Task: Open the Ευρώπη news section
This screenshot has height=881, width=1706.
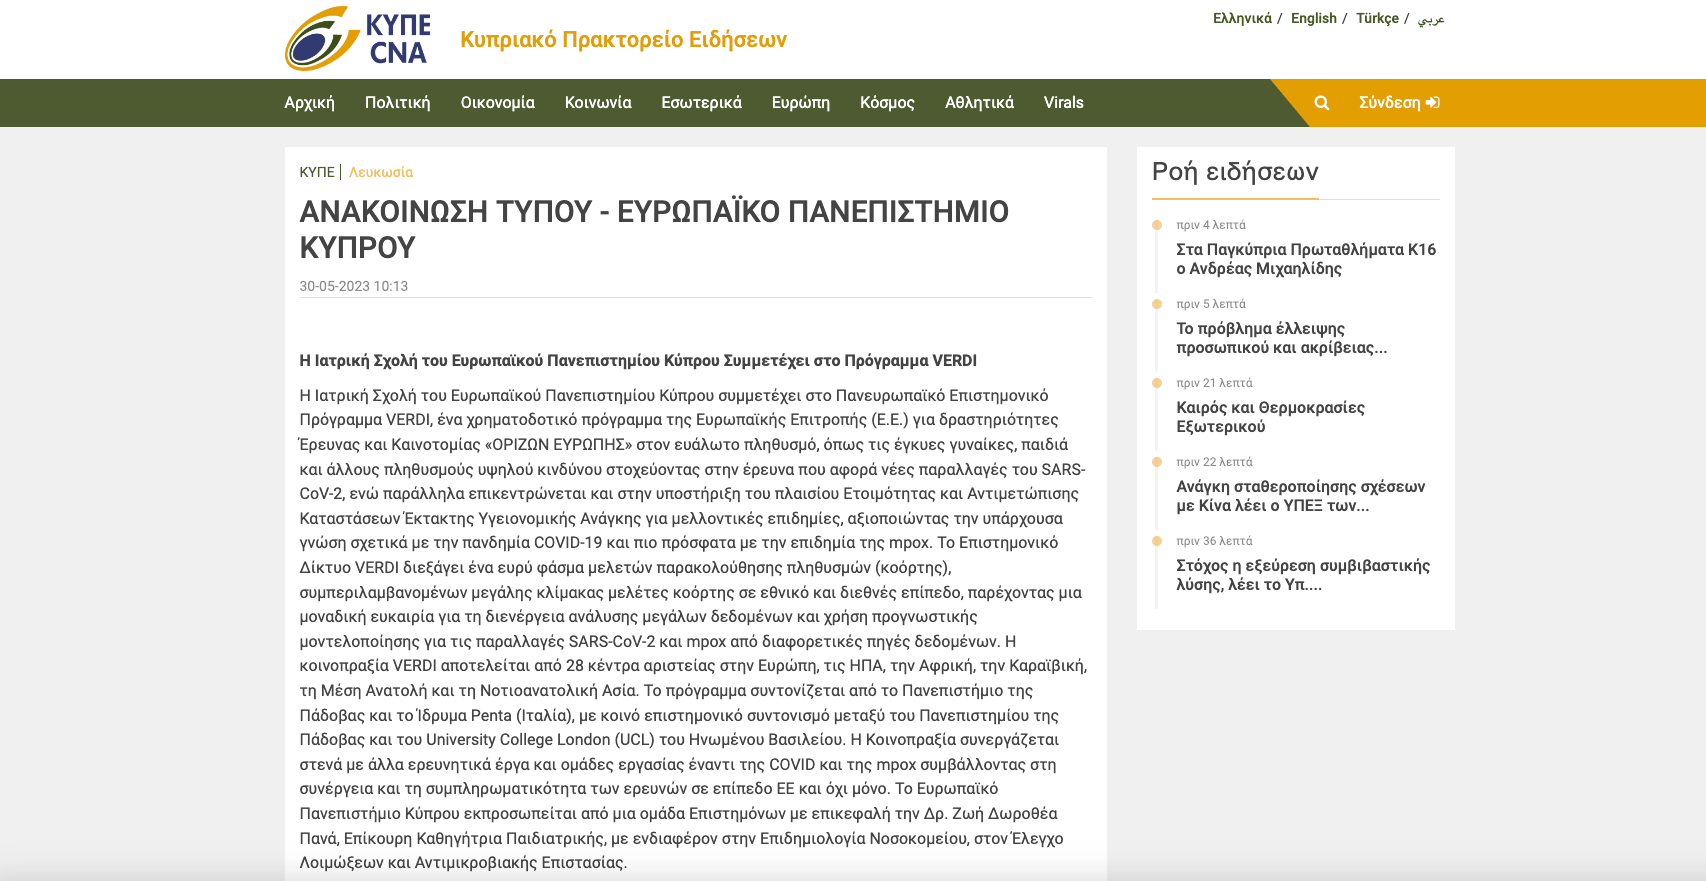Action: click(800, 103)
